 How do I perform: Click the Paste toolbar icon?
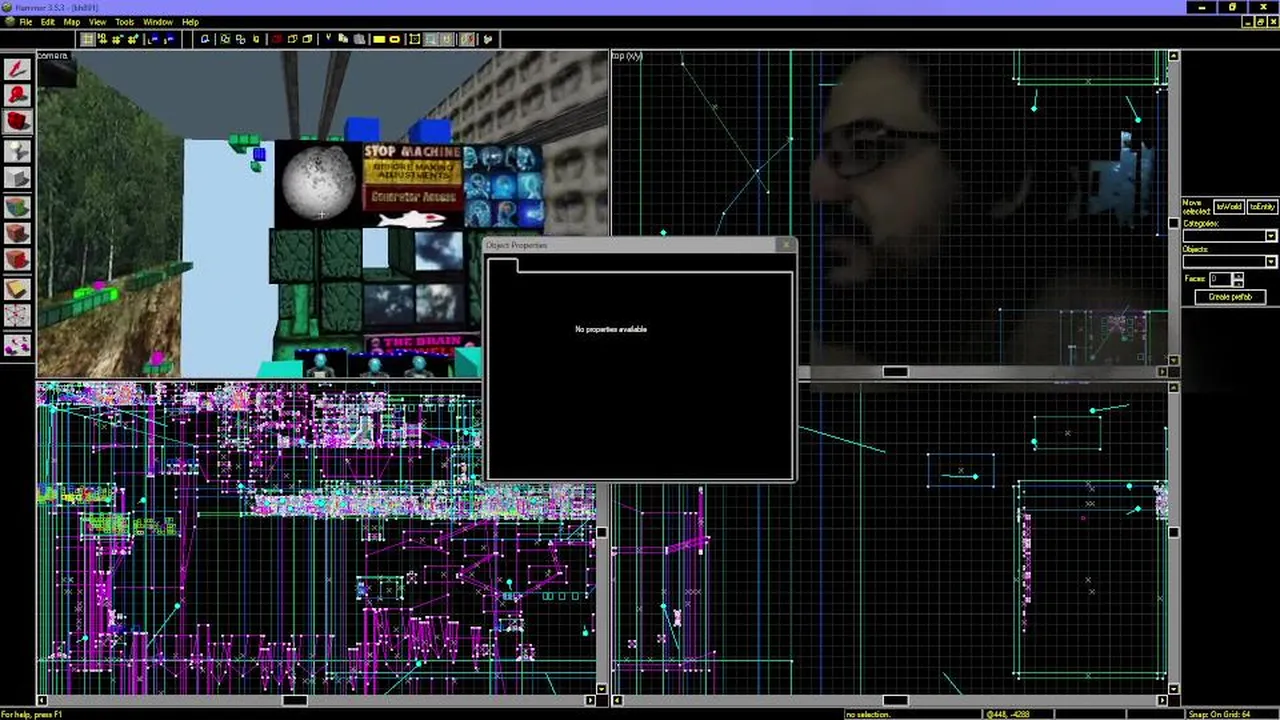(x=358, y=39)
